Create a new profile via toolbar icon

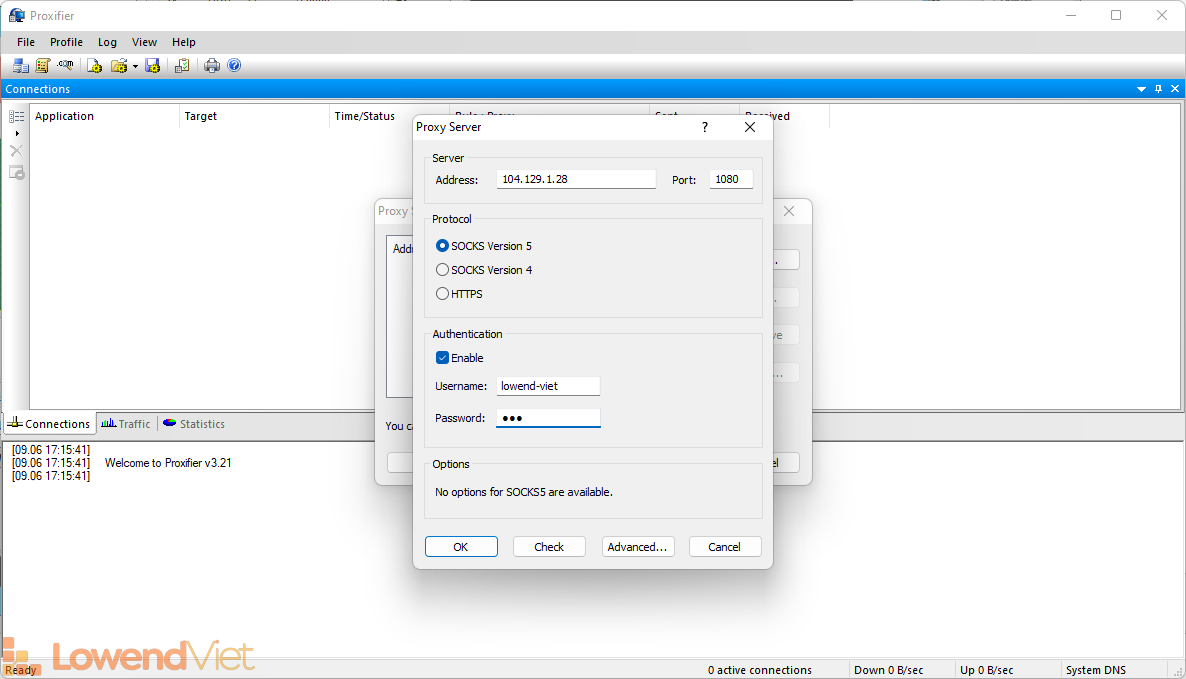click(94, 66)
